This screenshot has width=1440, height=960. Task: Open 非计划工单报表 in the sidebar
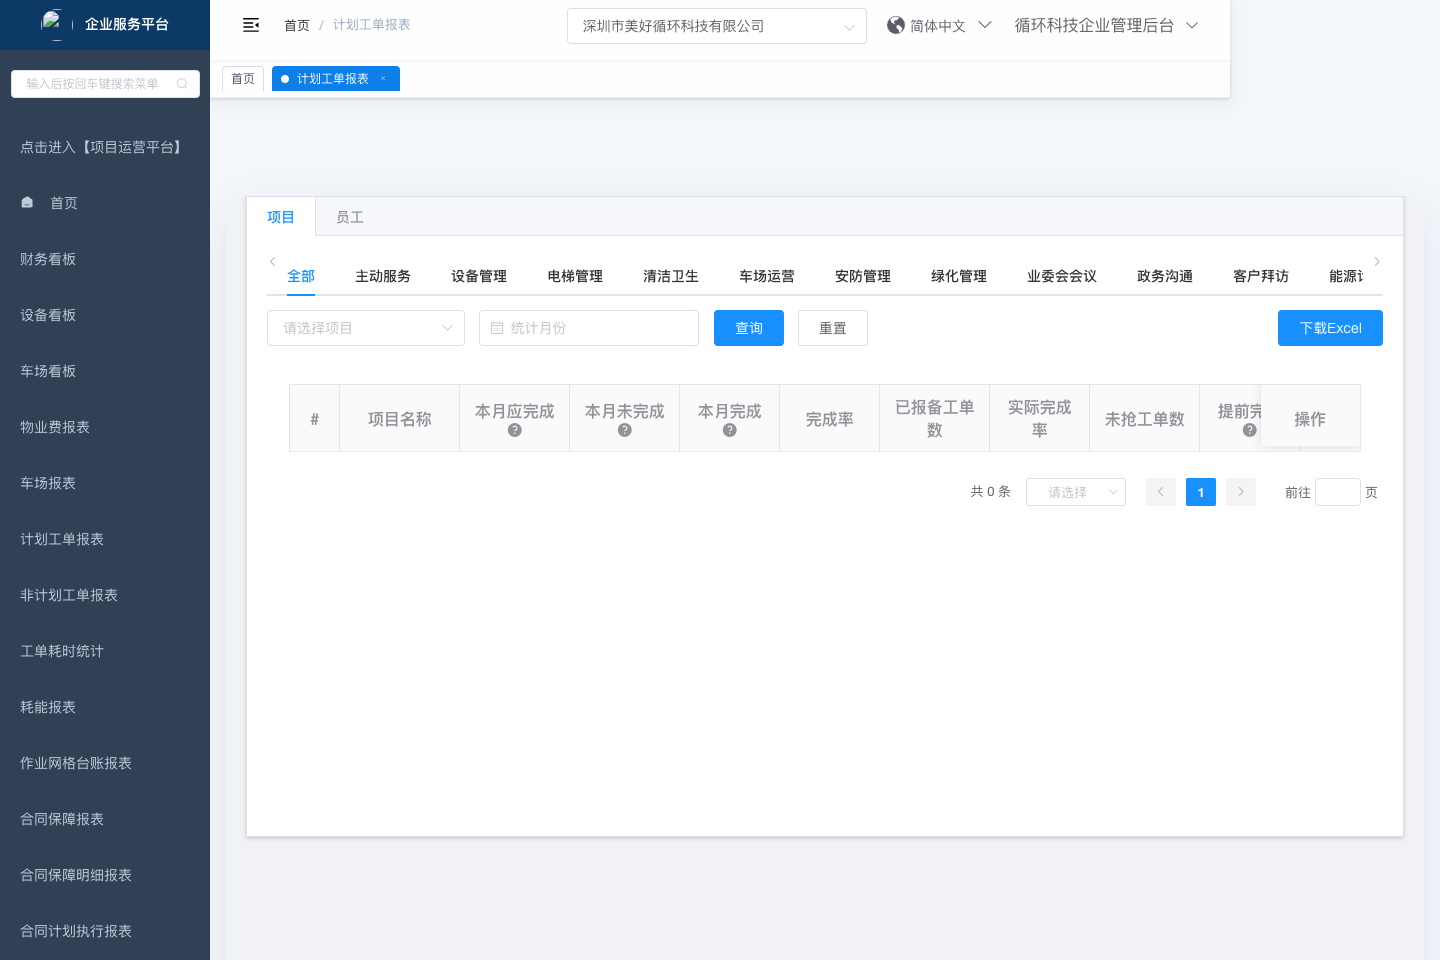coord(69,595)
